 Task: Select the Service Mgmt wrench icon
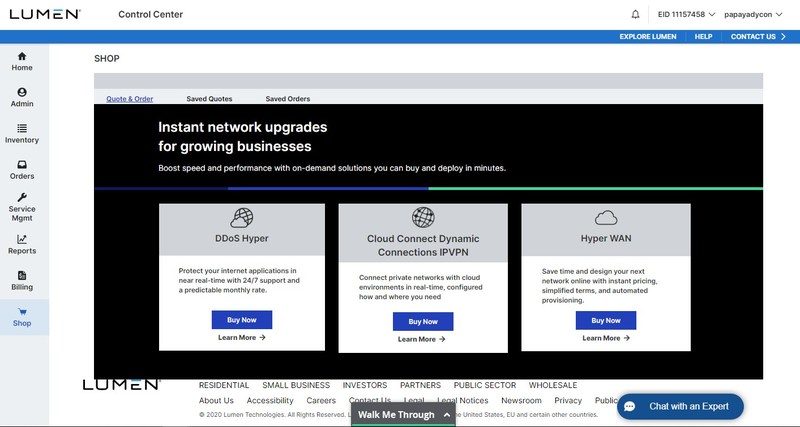pos(22,197)
